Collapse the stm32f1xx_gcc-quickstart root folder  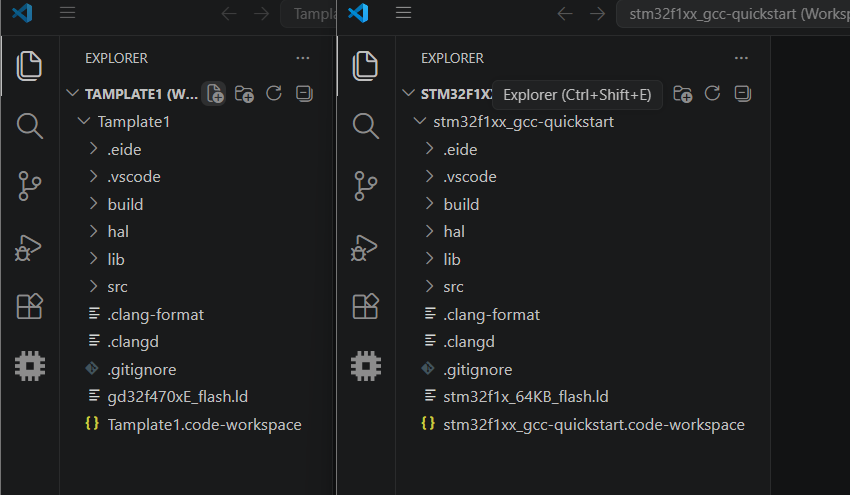(x=420, y=121)
